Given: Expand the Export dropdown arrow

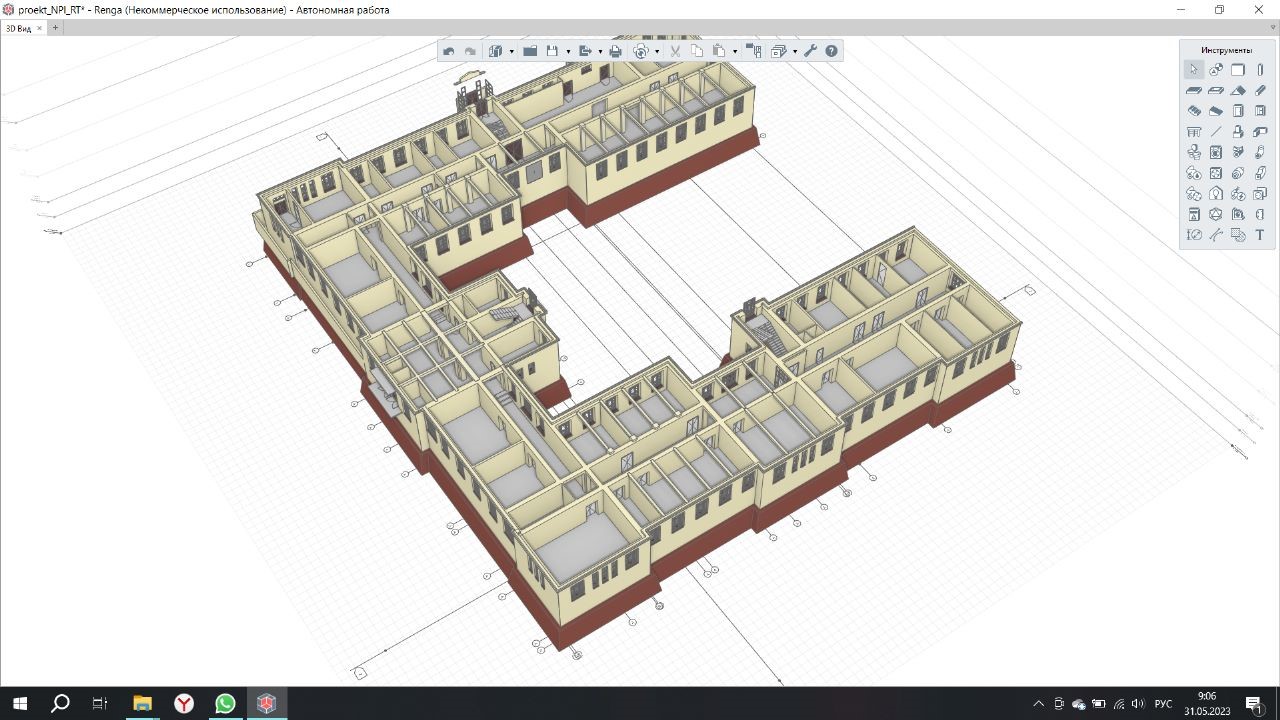Looking at the screenshot, I should 600,52.
